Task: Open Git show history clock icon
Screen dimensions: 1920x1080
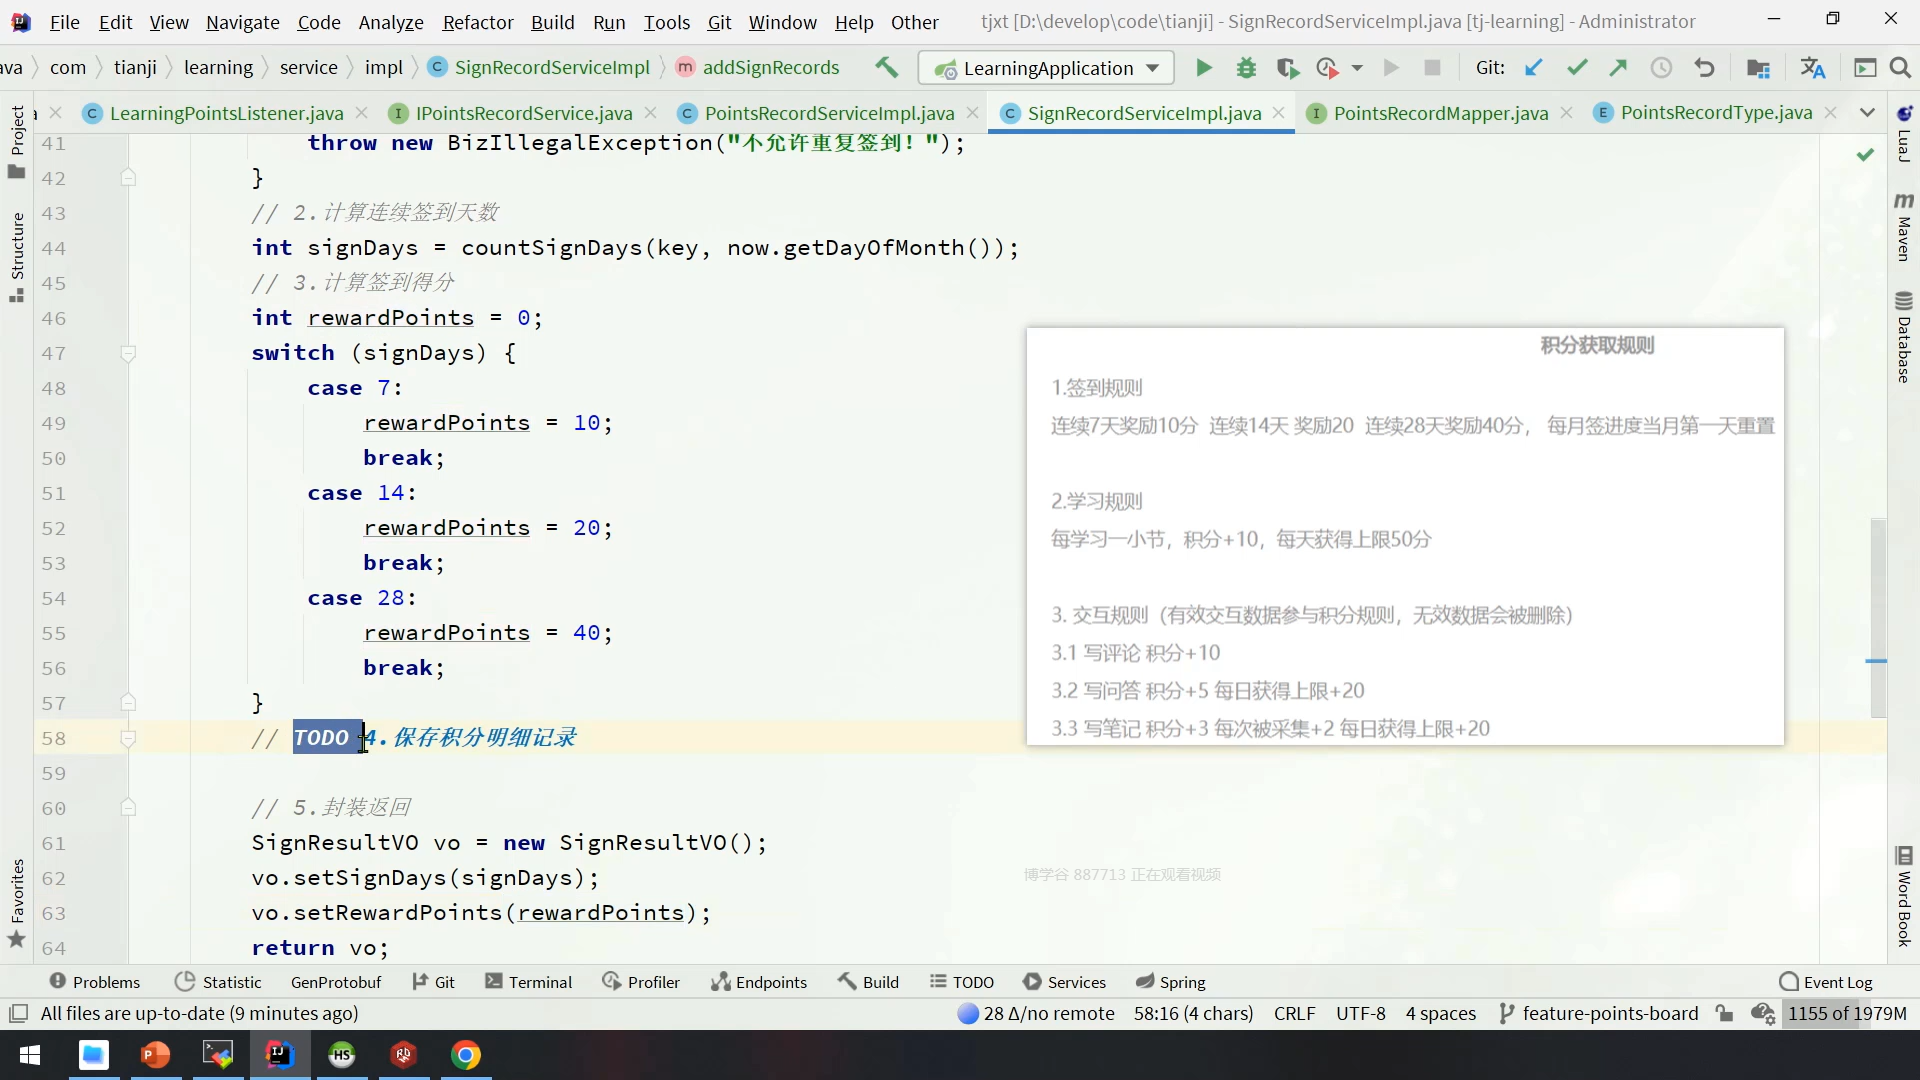Action: (1661, 68)
